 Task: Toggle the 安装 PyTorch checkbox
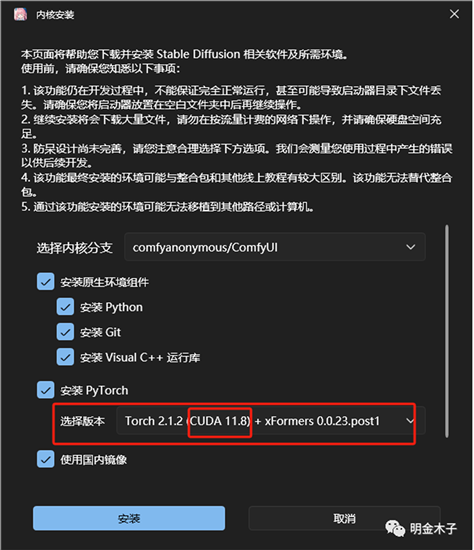click(x=46, y=390)
